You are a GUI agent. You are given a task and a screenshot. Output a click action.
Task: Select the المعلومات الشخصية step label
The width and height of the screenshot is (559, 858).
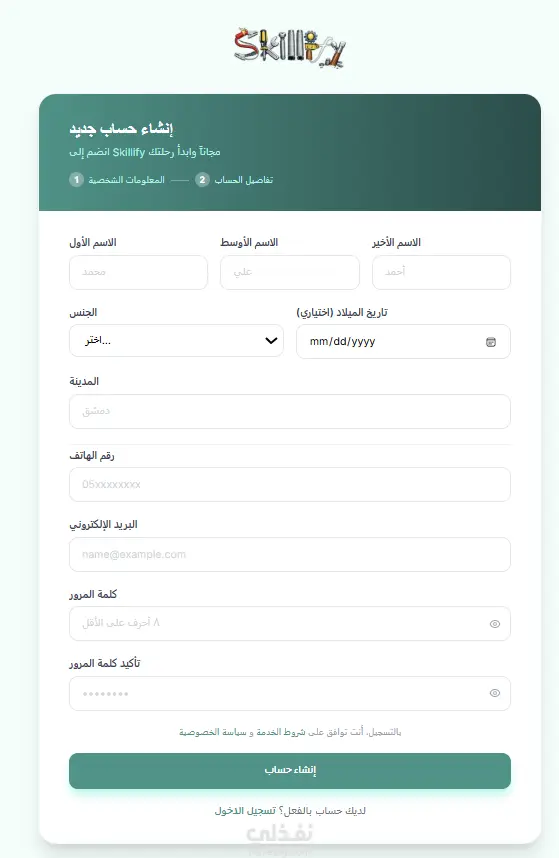pyautogui.click(x=126, y=179)
